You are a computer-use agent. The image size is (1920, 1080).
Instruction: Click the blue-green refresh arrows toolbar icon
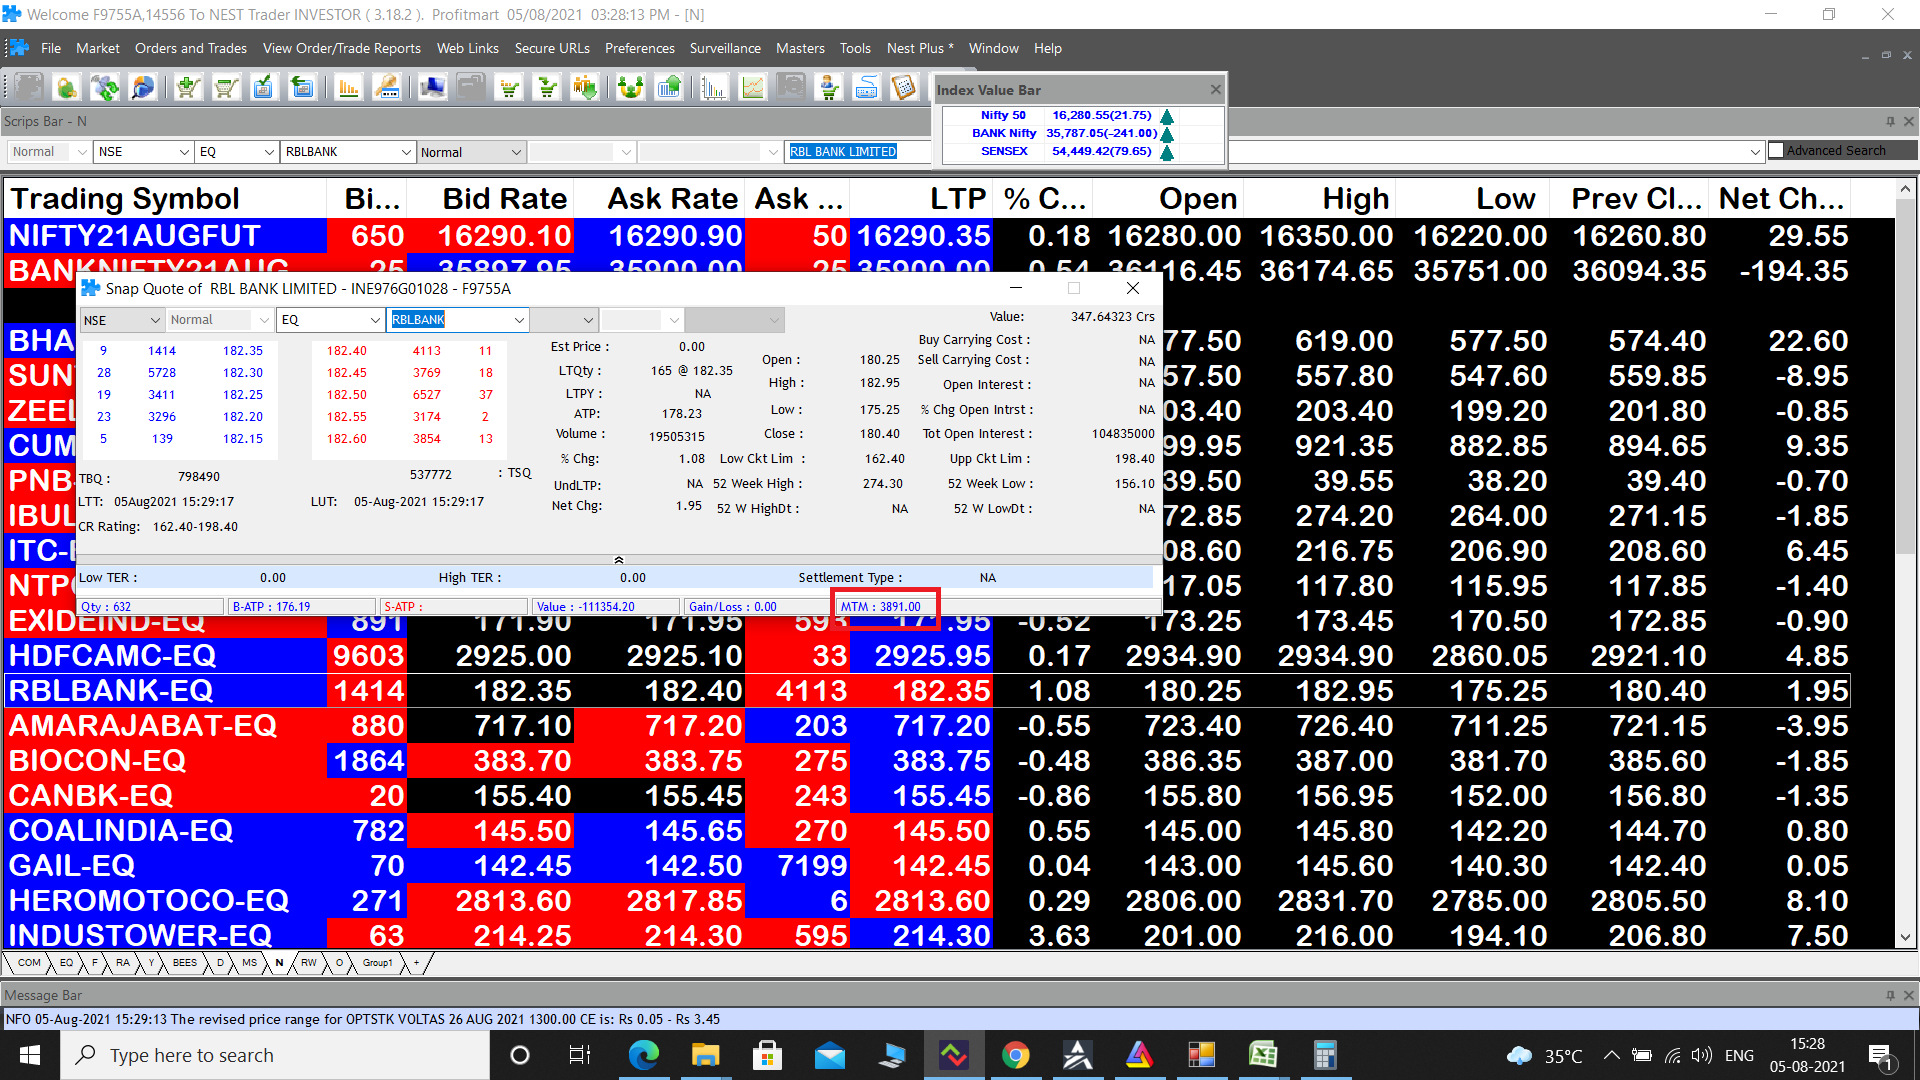pyautogui.click(x=105, y=88)
